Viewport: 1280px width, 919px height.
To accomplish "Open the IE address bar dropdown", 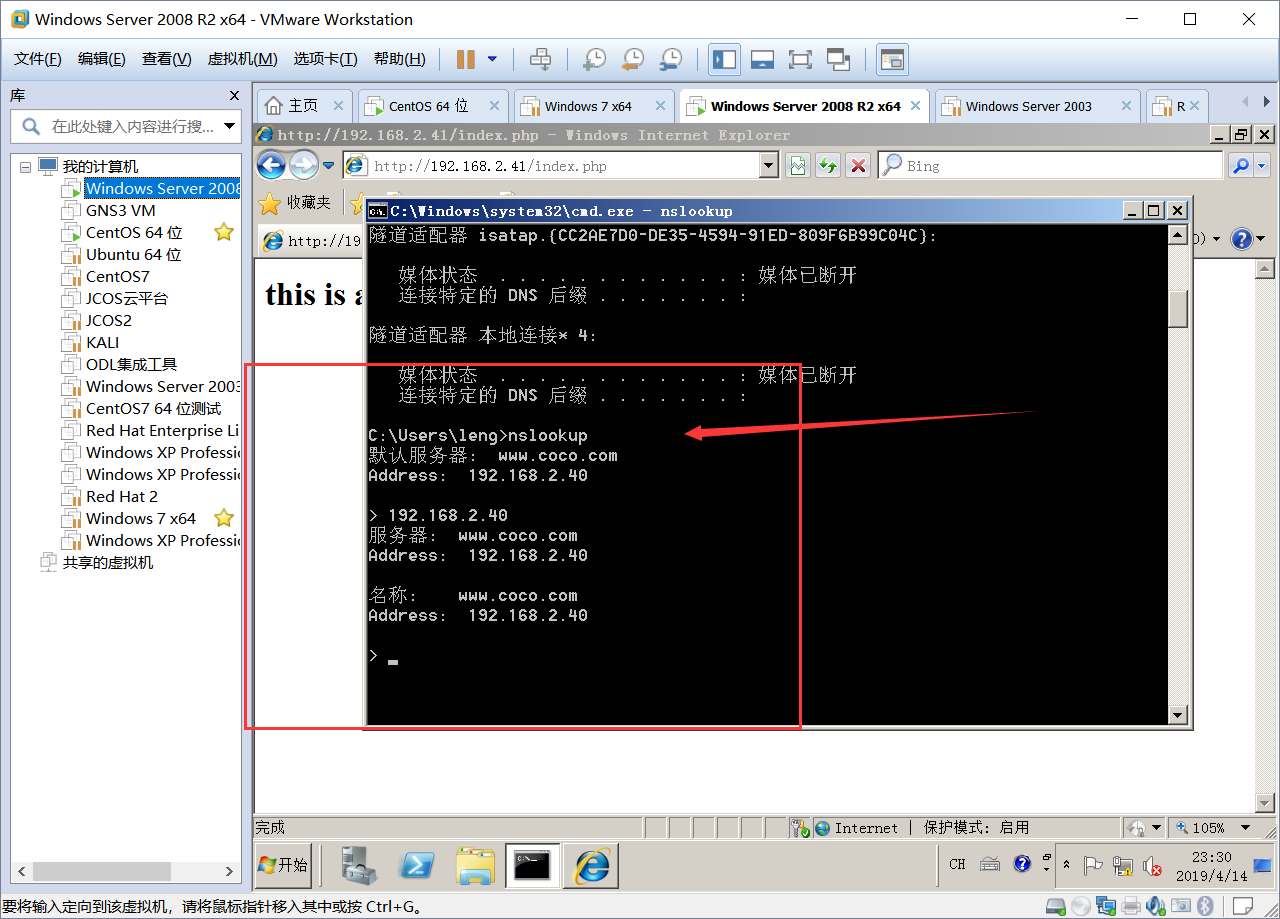I will (x=770, y=164).
